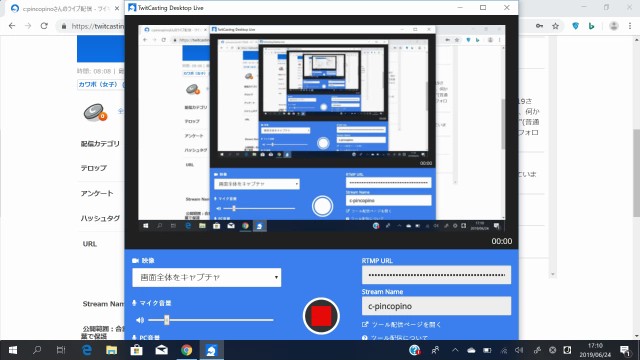Click the Chrome bookmark star icon
640x360 pixels.
click(555, 26)
